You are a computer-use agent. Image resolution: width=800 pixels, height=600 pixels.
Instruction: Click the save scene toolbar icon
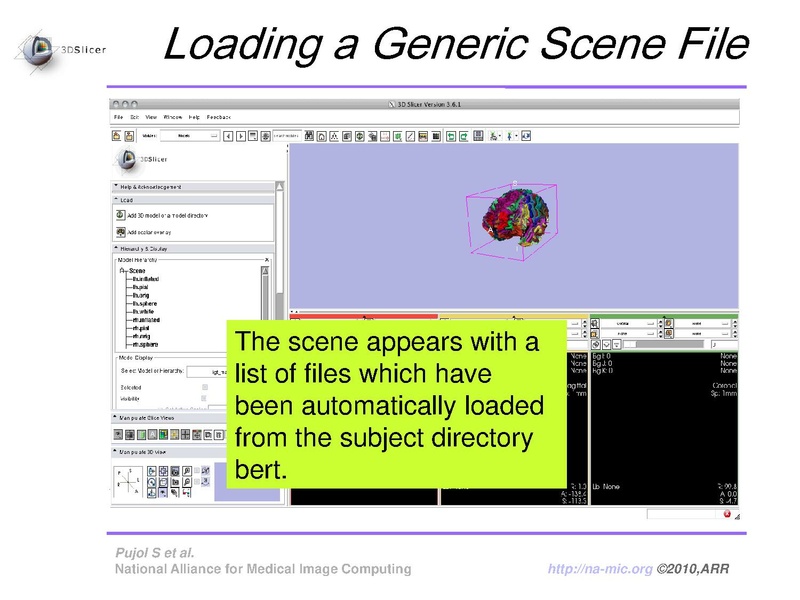pyautogui.click(x=129, y=136)
